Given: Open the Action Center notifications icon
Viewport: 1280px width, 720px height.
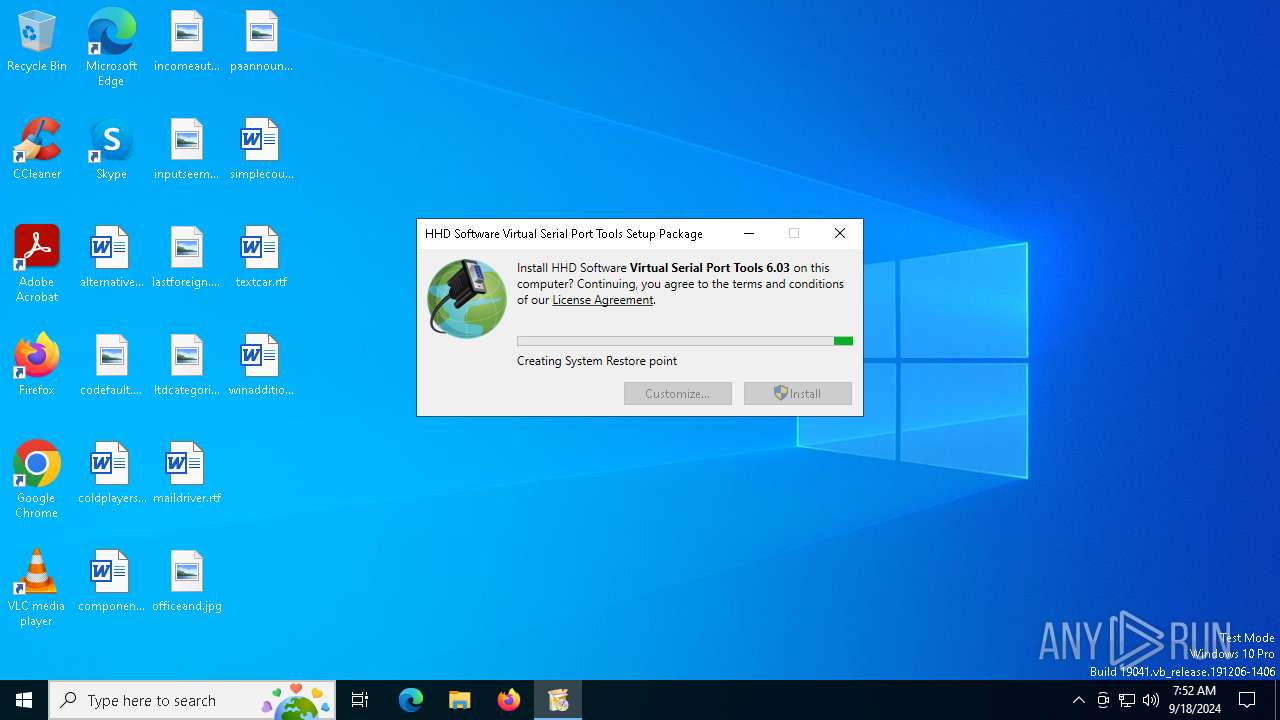Looking at the screenshot, I should [x=1248, y=700].
